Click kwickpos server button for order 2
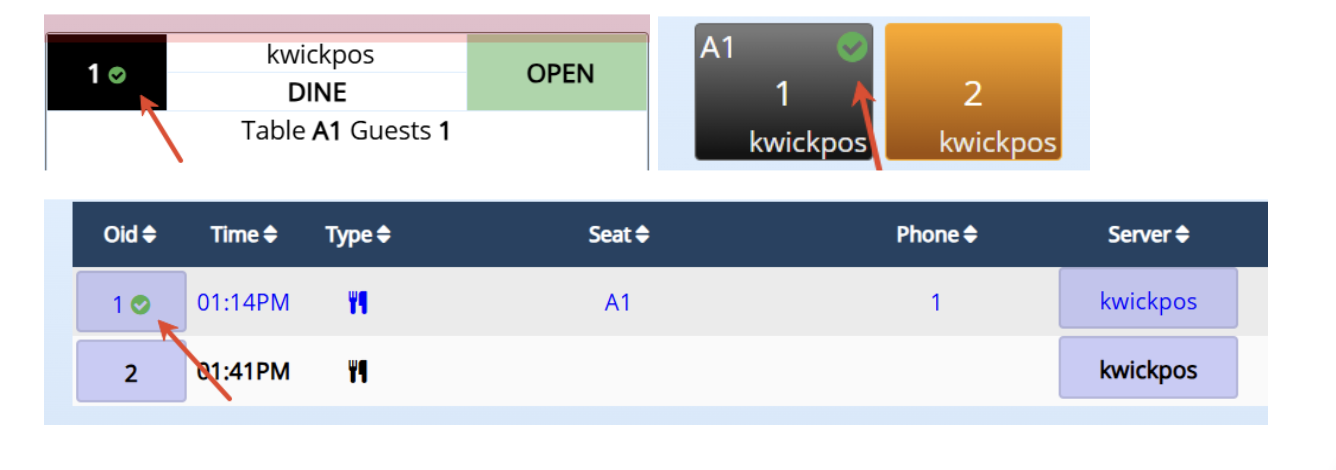Screen dimensions: 1336x470 click(1148, 368)
